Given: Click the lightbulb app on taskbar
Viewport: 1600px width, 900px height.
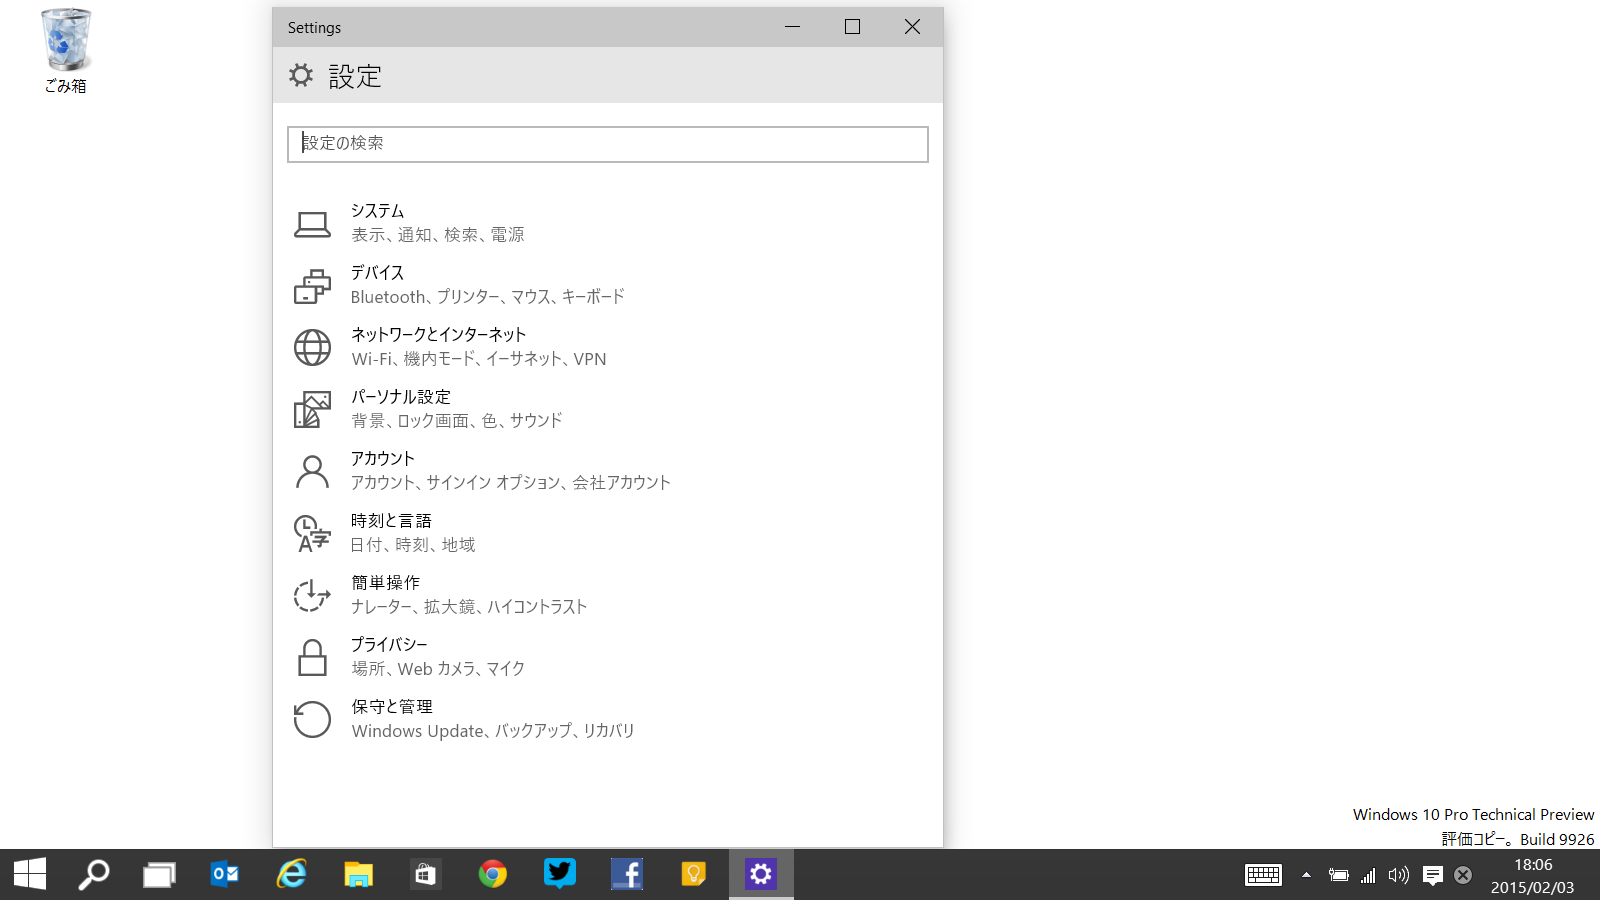Looking at the screenshot, I should click(x=694, y=874).
